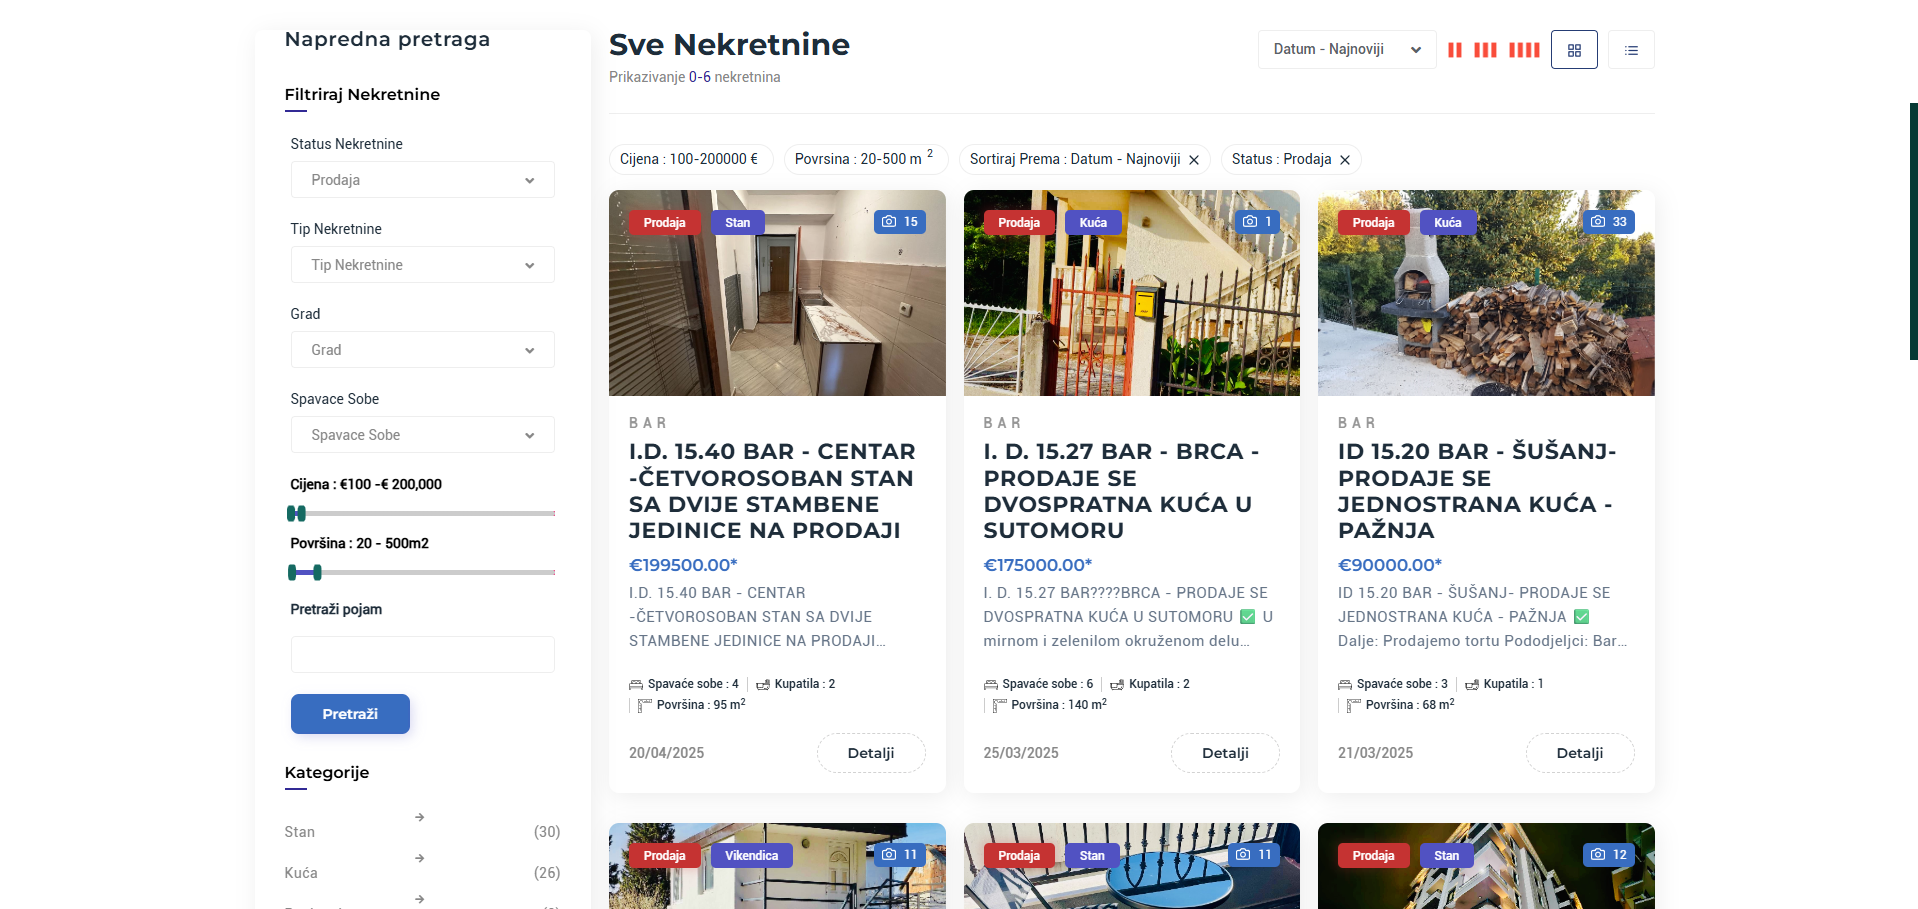
Task: Click the arrow icon next to Stan category
Action: click(x=420, y=817)
